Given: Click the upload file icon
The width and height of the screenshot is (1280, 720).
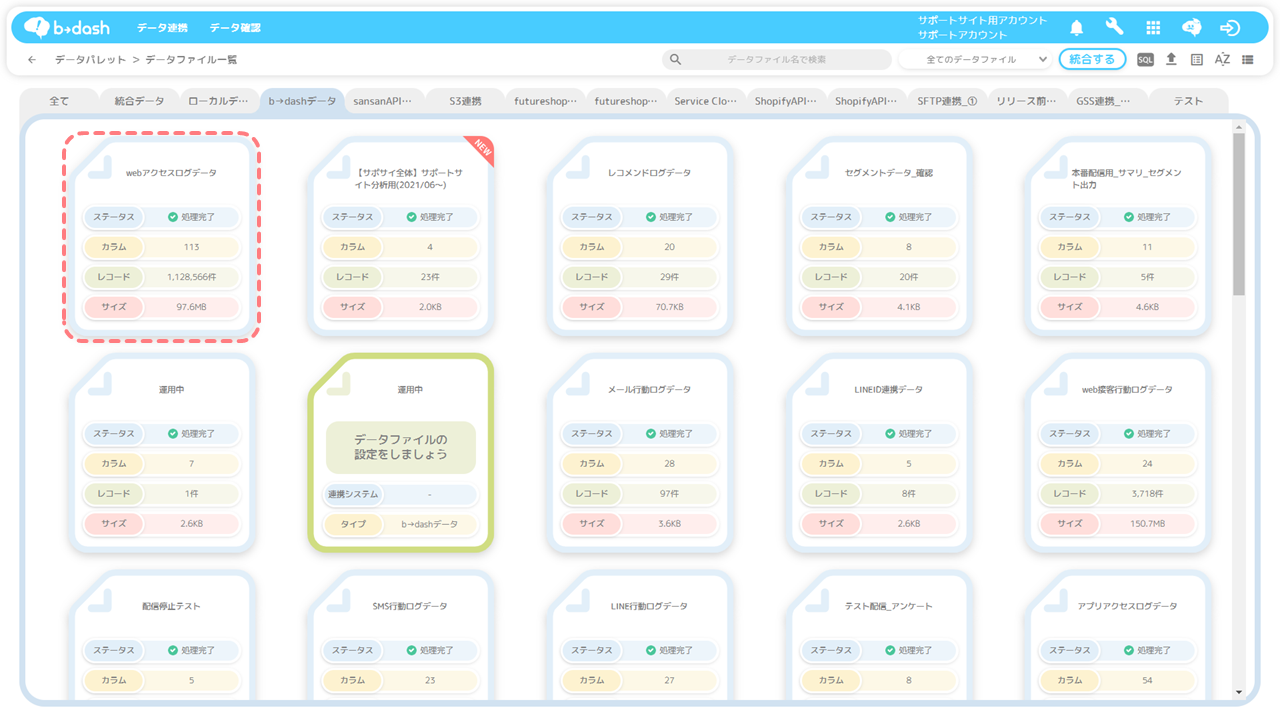Looking at the screenshot, I should point(1171,59).
